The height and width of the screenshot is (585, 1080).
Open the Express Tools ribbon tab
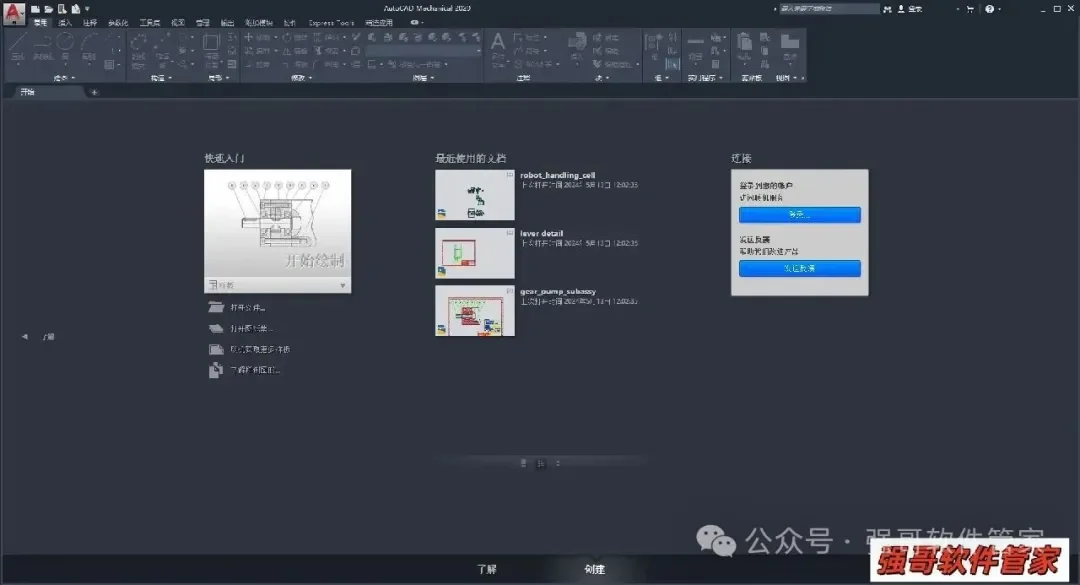(331, 23)
